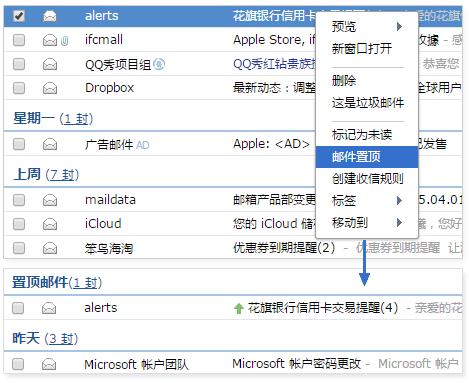Check the iCloud email checkbox
Screen dimensions: 469x383
click(19, 224)
